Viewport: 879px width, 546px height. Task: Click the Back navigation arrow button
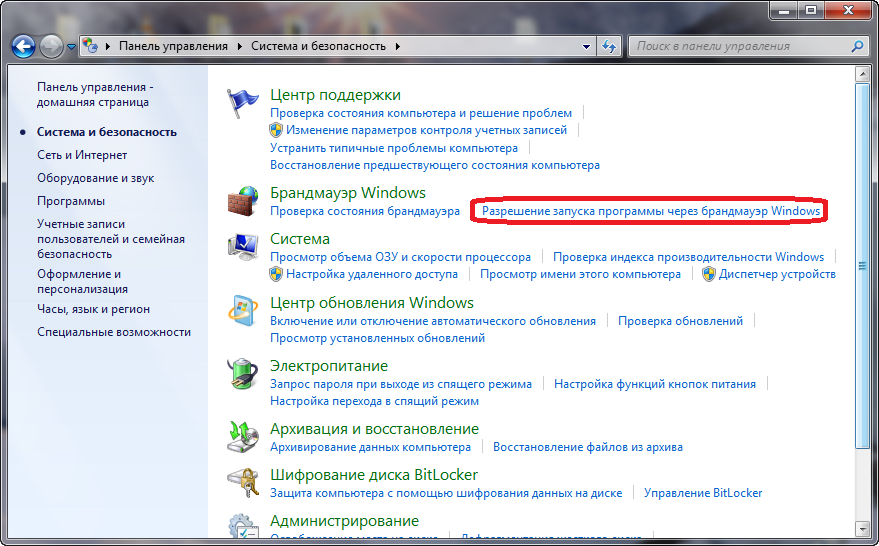click(24, 47)
